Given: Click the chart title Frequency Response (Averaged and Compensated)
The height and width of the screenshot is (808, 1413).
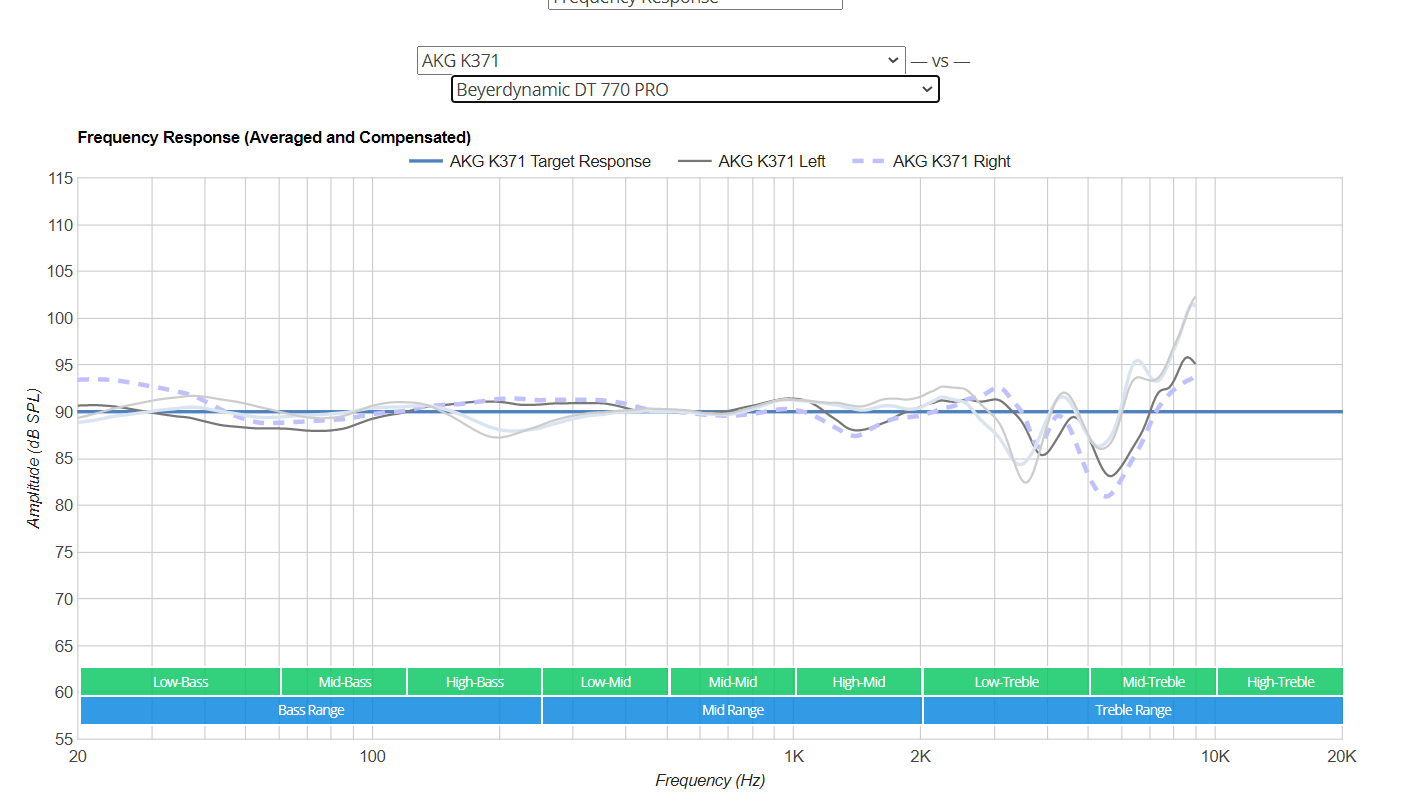Looking at the screenshot, I should click(274, 137).
